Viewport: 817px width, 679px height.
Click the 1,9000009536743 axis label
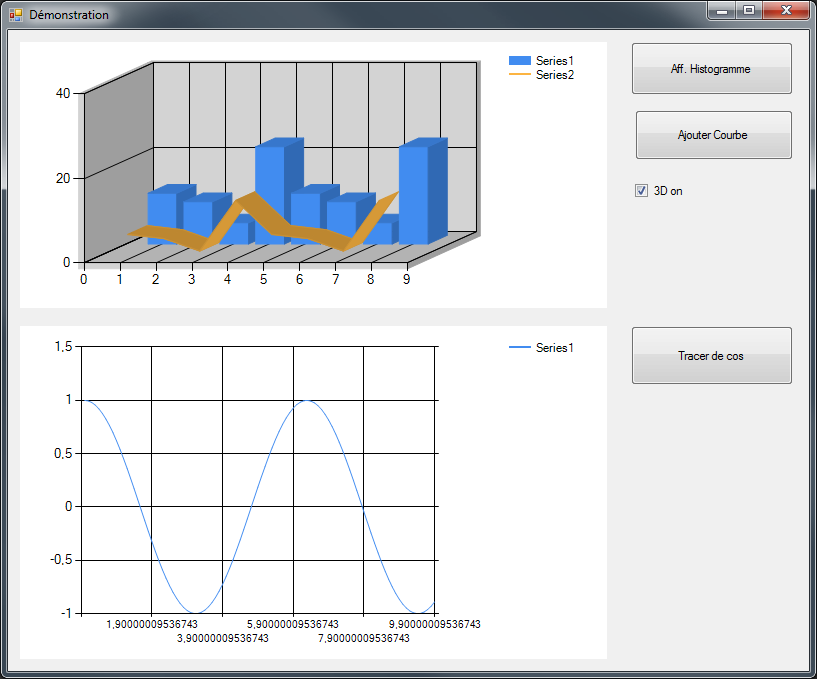coord(152,624)
